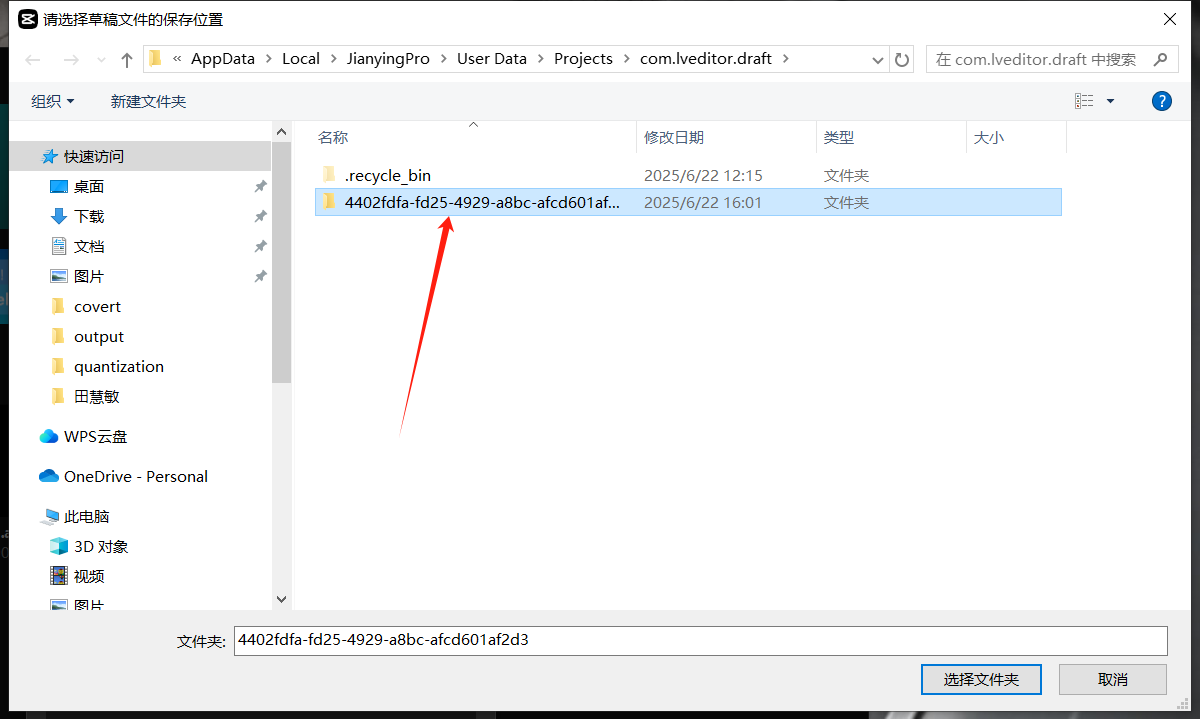Open the 组织 dropdown menu

coord(53,101)
